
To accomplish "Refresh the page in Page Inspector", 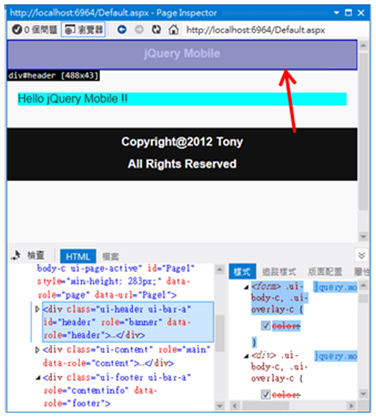I will point(156,30).
